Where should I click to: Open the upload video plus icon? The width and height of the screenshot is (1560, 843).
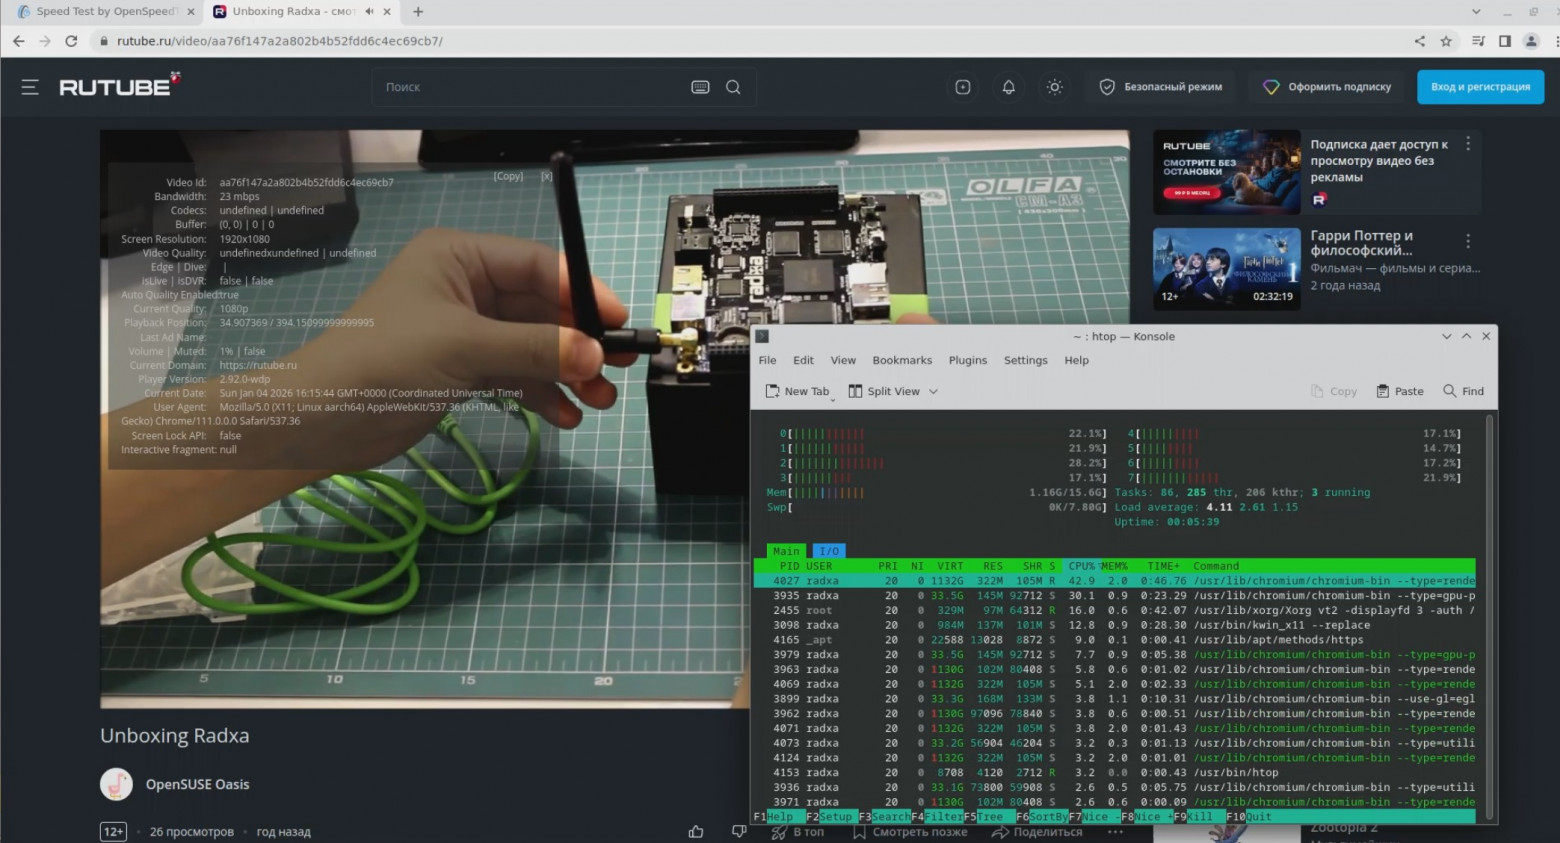click(x=963, y=87)
